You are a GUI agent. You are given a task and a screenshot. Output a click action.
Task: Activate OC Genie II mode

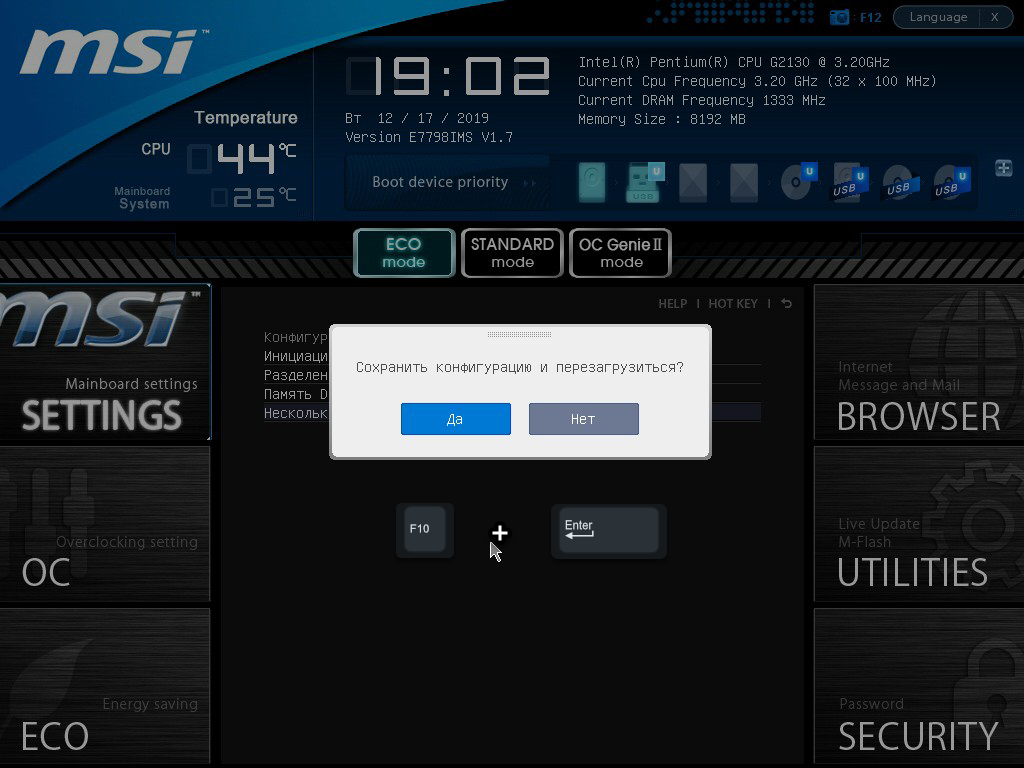(x=620, y=253)
